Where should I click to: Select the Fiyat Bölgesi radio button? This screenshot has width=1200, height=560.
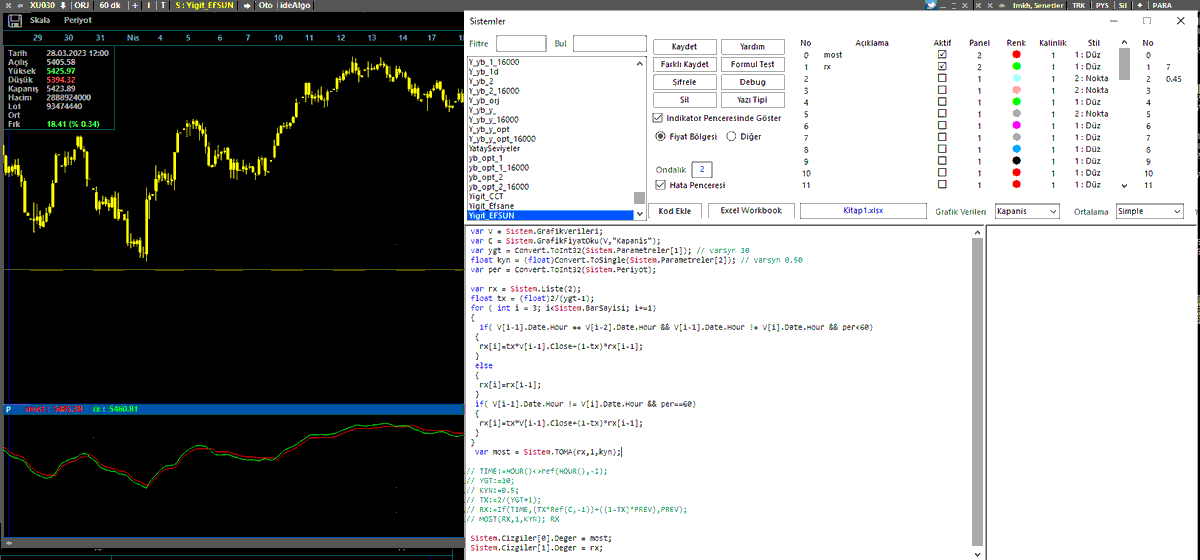coord(660,136)
